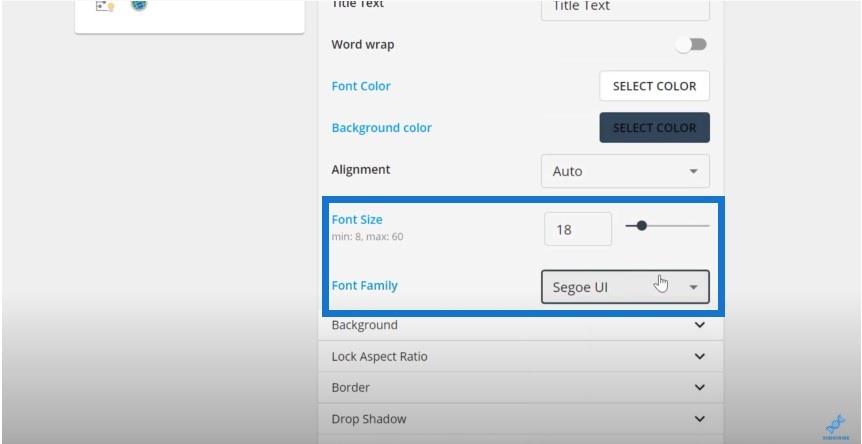Expand the Border section
Viewport: 862px width, 444px height.
(x=521, y=387)
